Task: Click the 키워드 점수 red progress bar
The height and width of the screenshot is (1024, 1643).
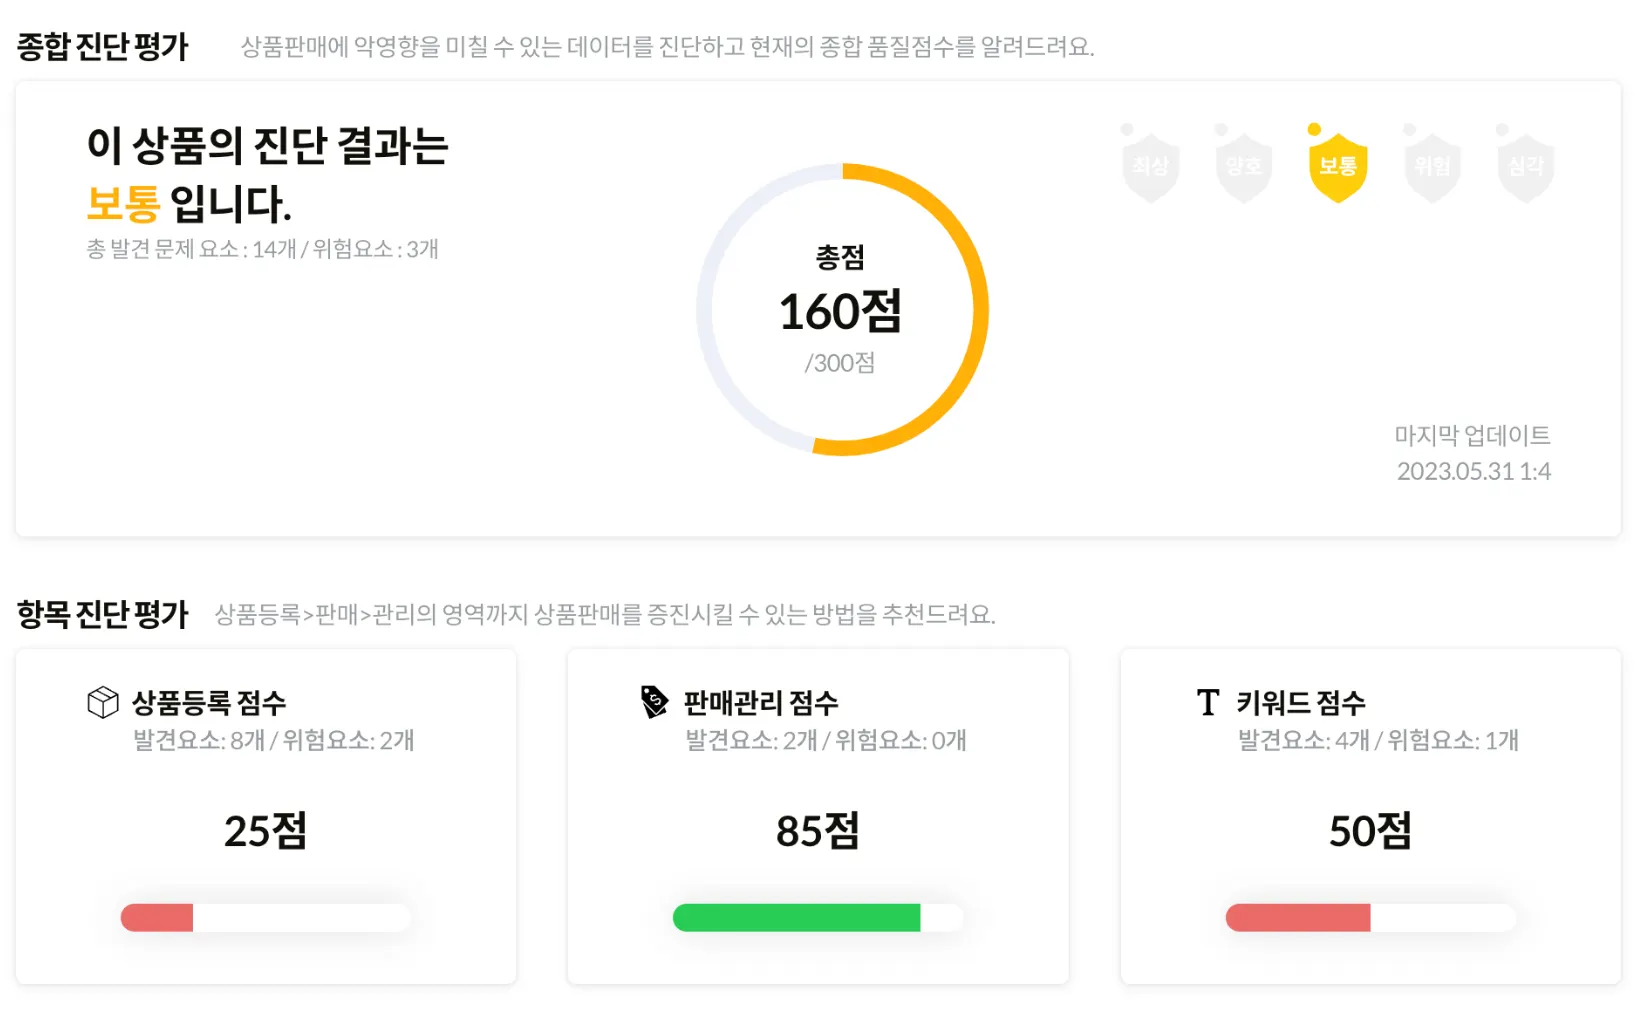Action: 1370,918
